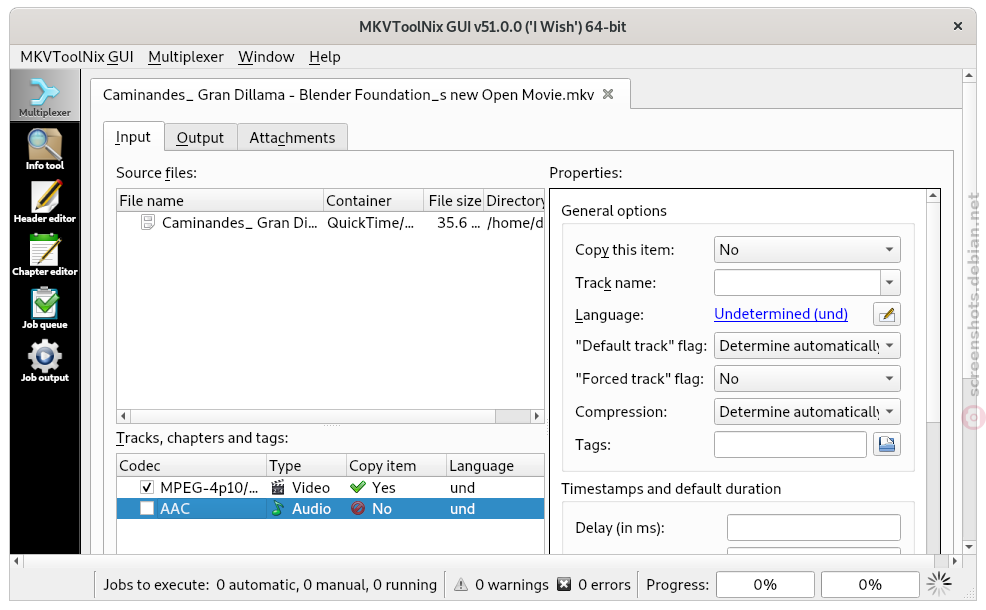Close the MKVToolNix window
986x610 pixels.
coord(958,26)
